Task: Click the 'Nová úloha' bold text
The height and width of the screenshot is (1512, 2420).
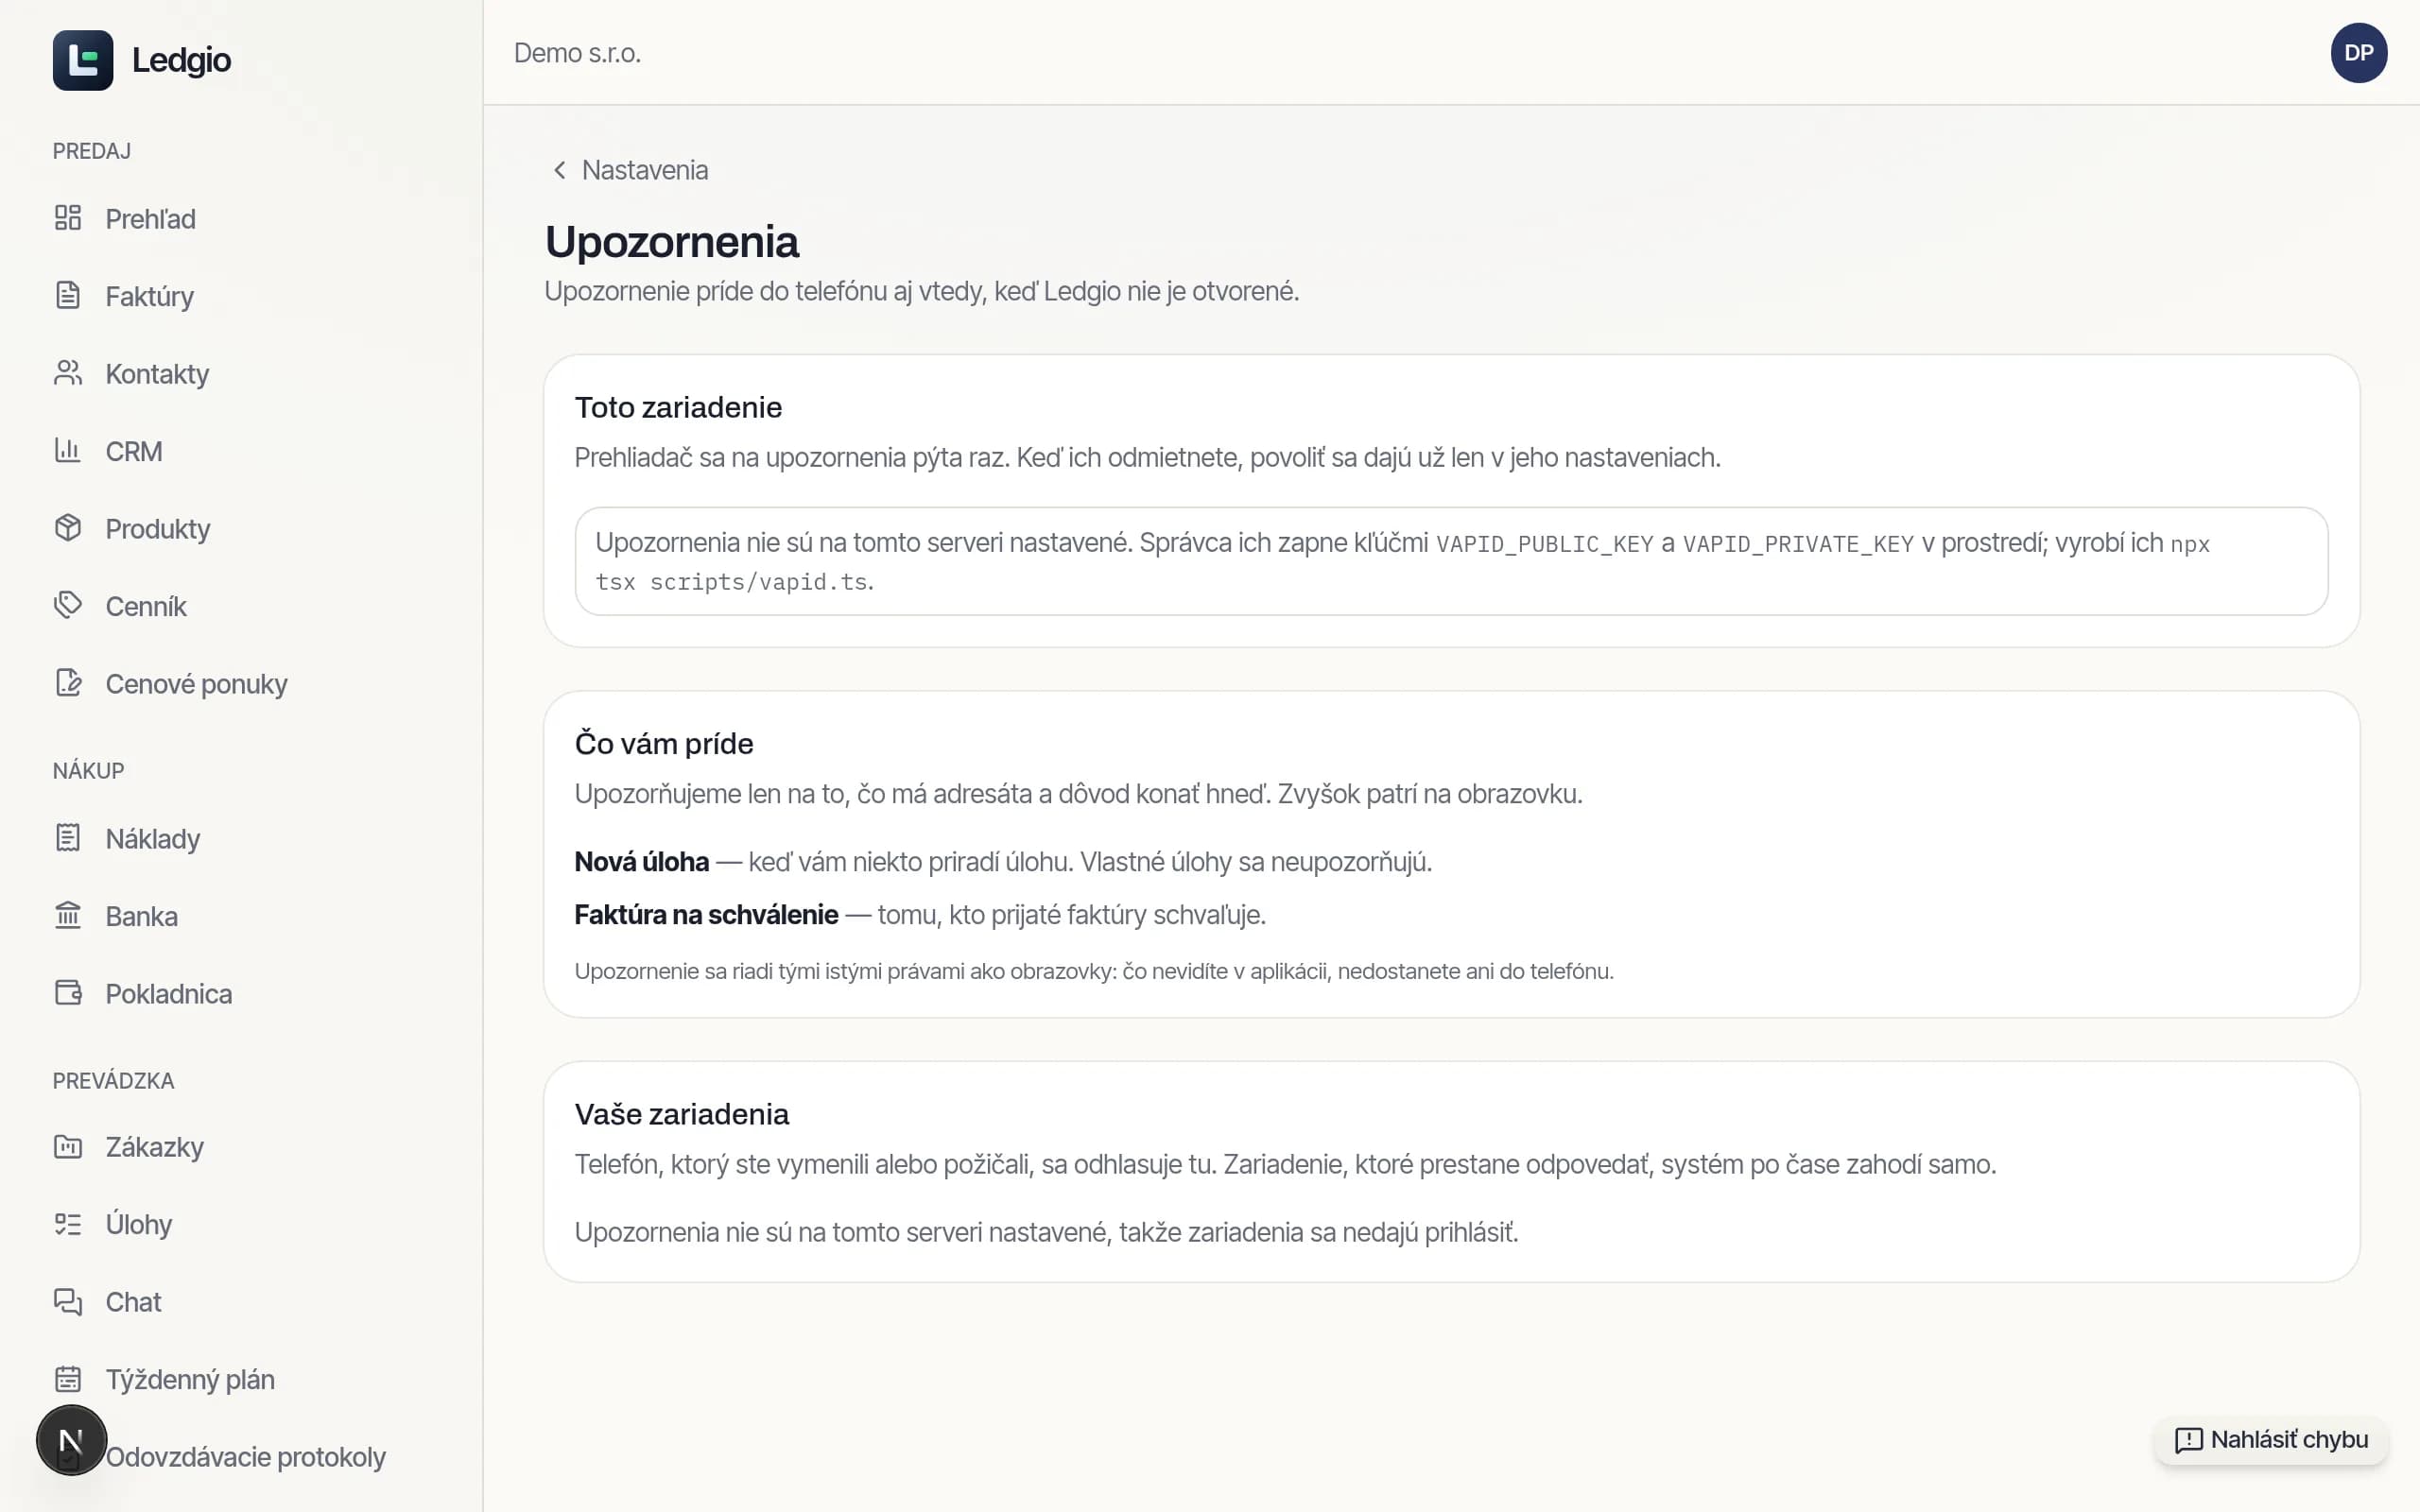Action: pos(641,861)
